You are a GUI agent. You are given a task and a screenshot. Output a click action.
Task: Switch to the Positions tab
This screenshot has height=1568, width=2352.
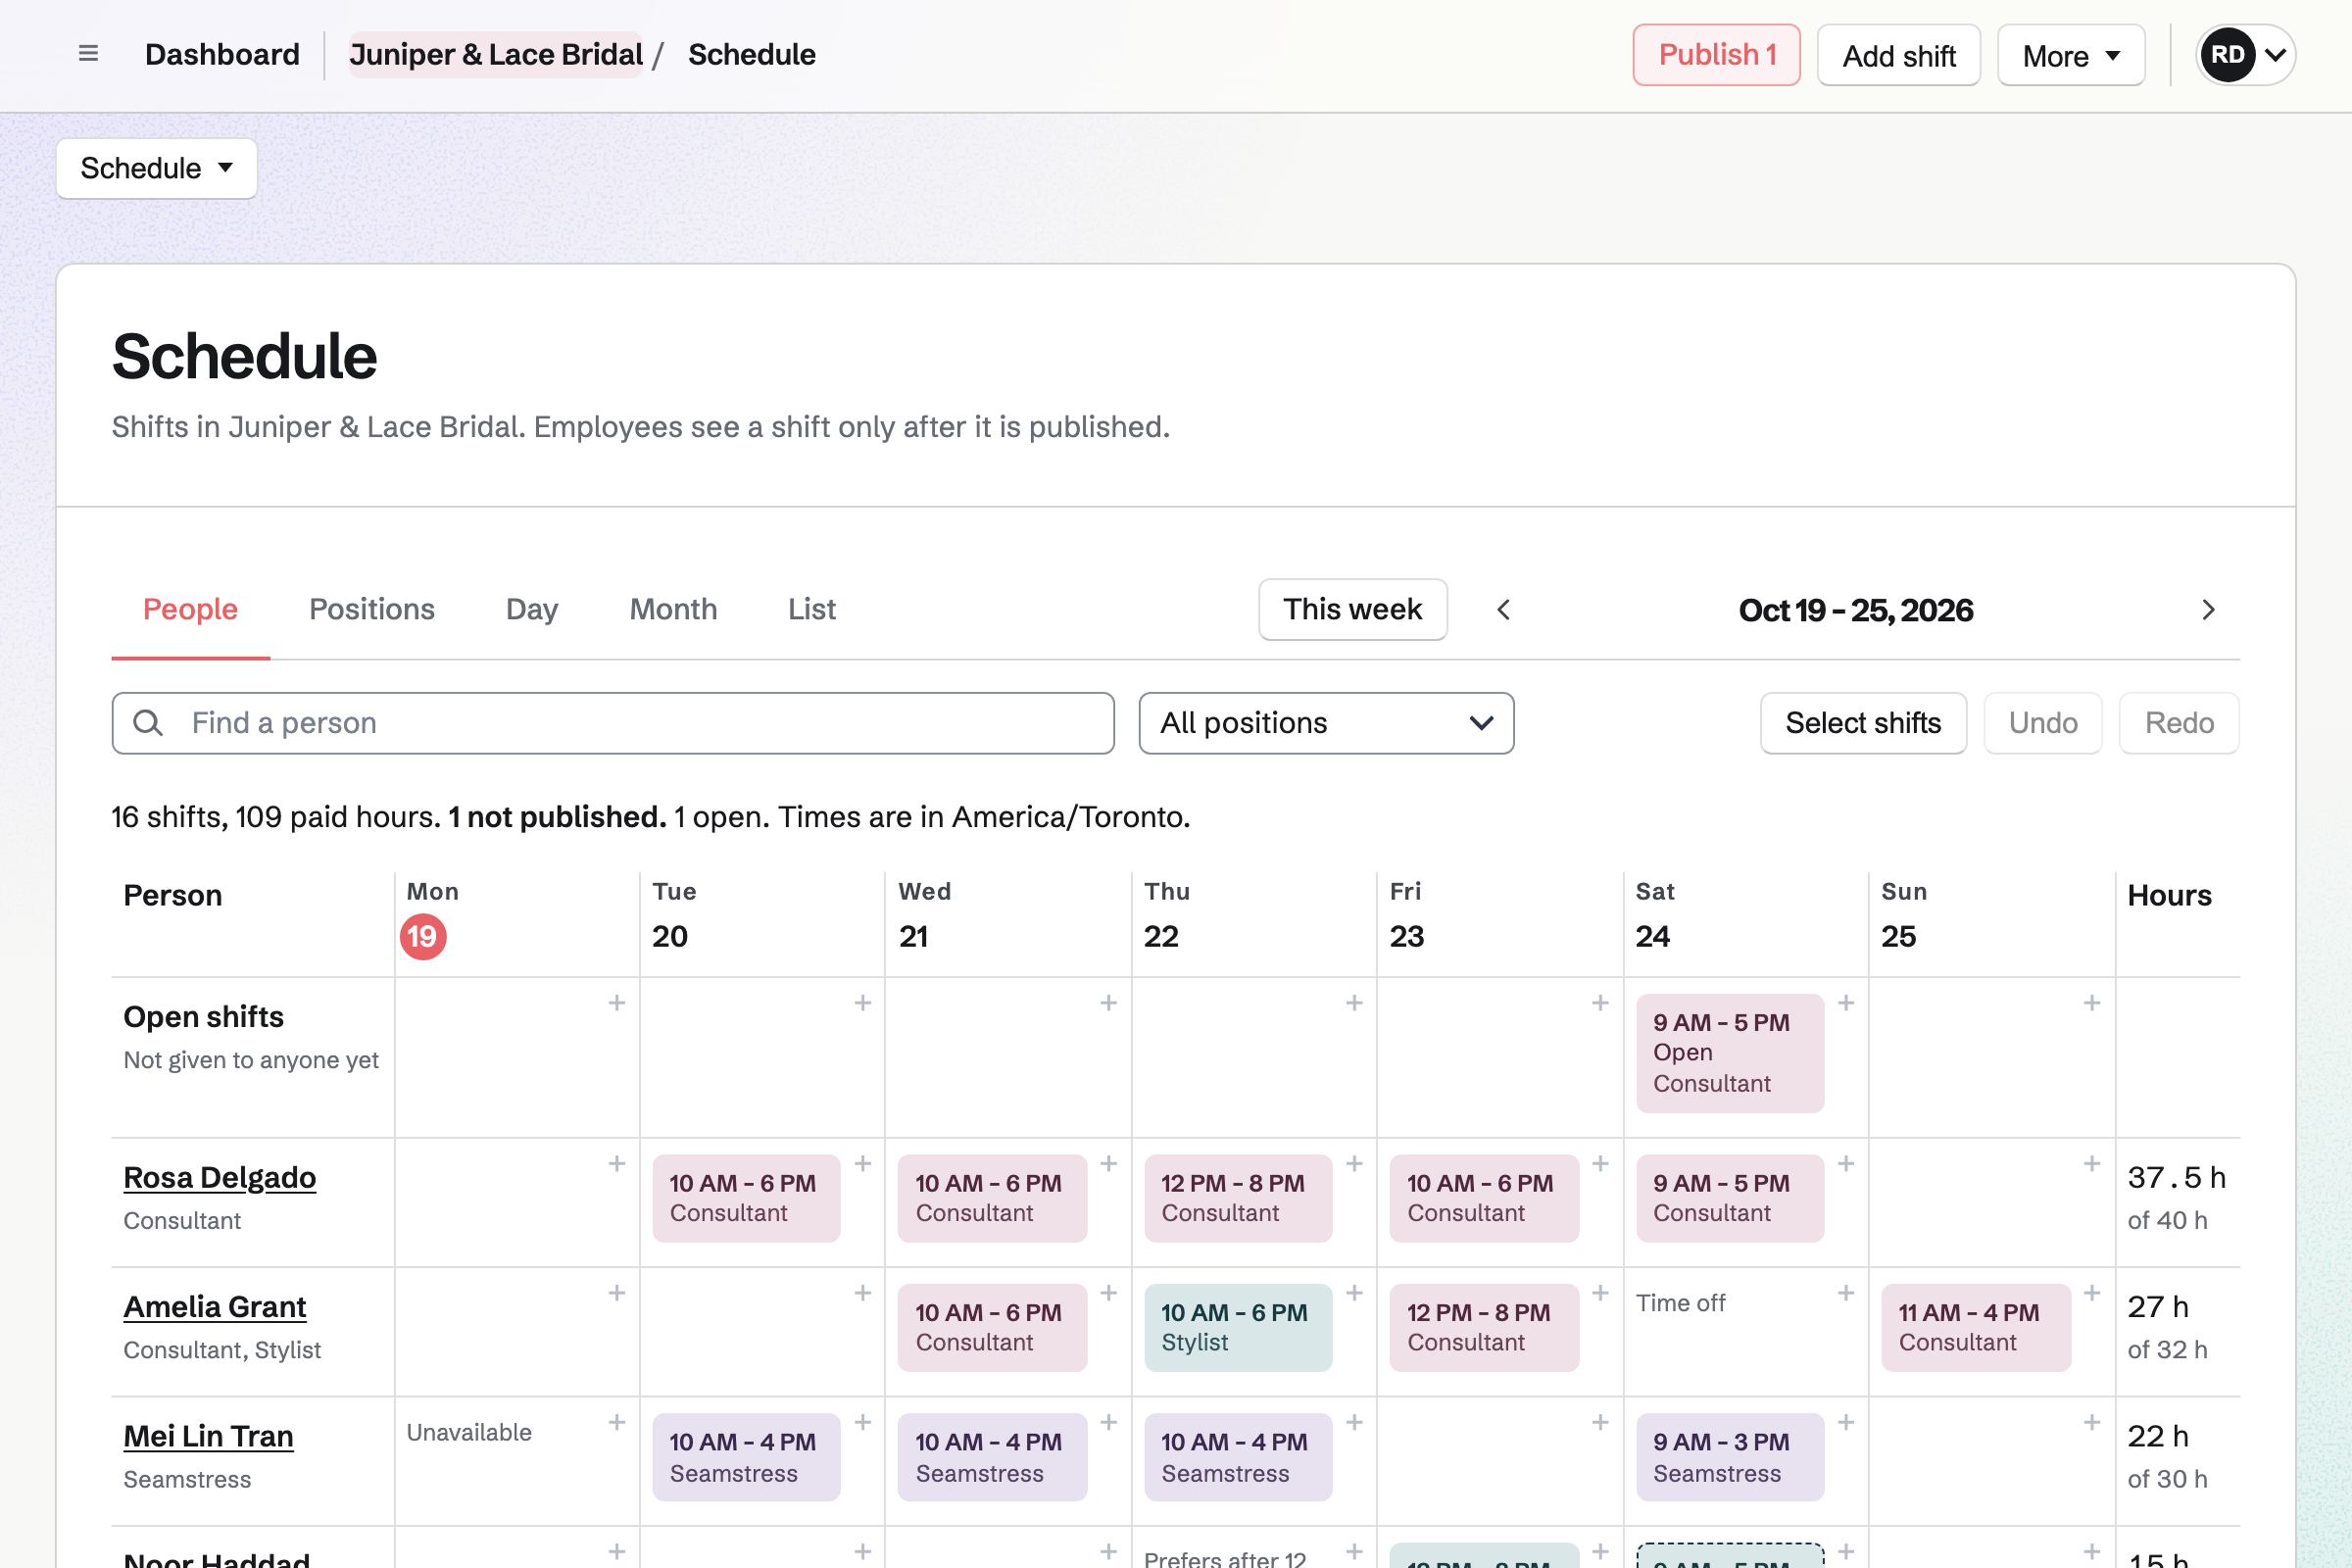pyautogui.click(x=372, y=609)
